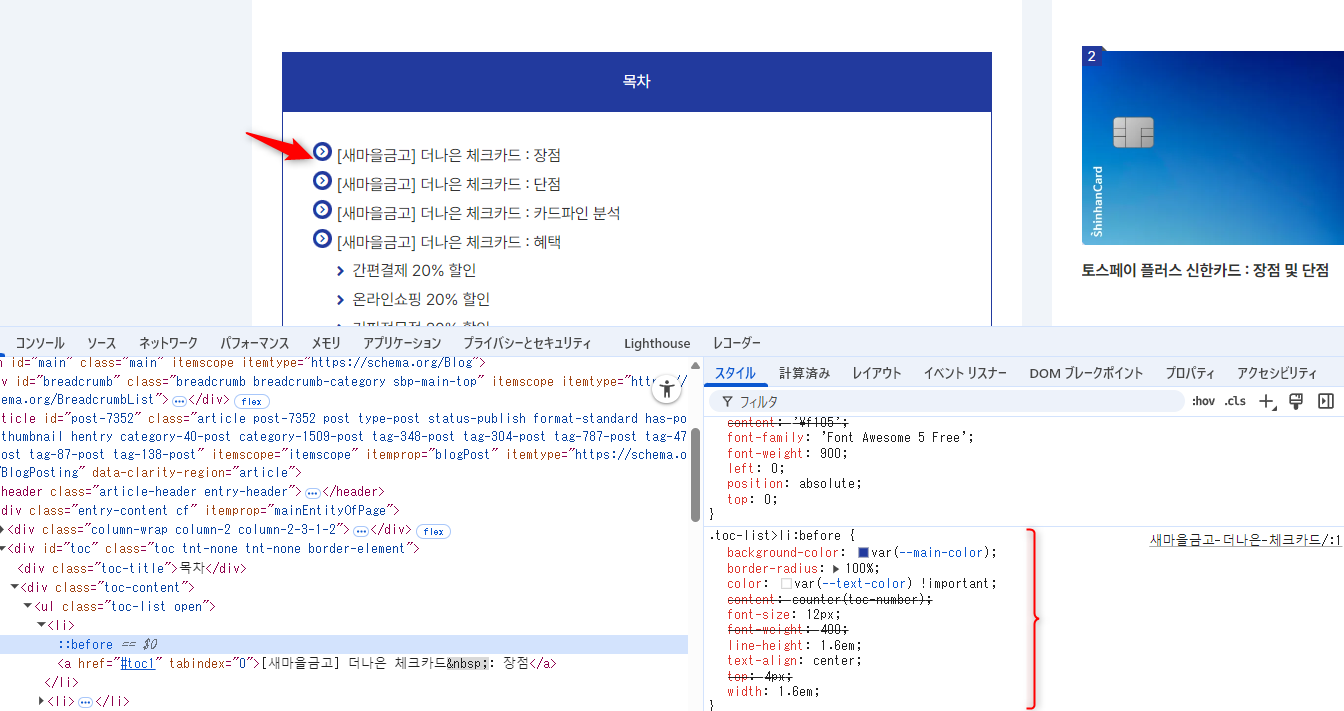Open the レコーダー tab
1344x711 pixels.
point(737,343)
